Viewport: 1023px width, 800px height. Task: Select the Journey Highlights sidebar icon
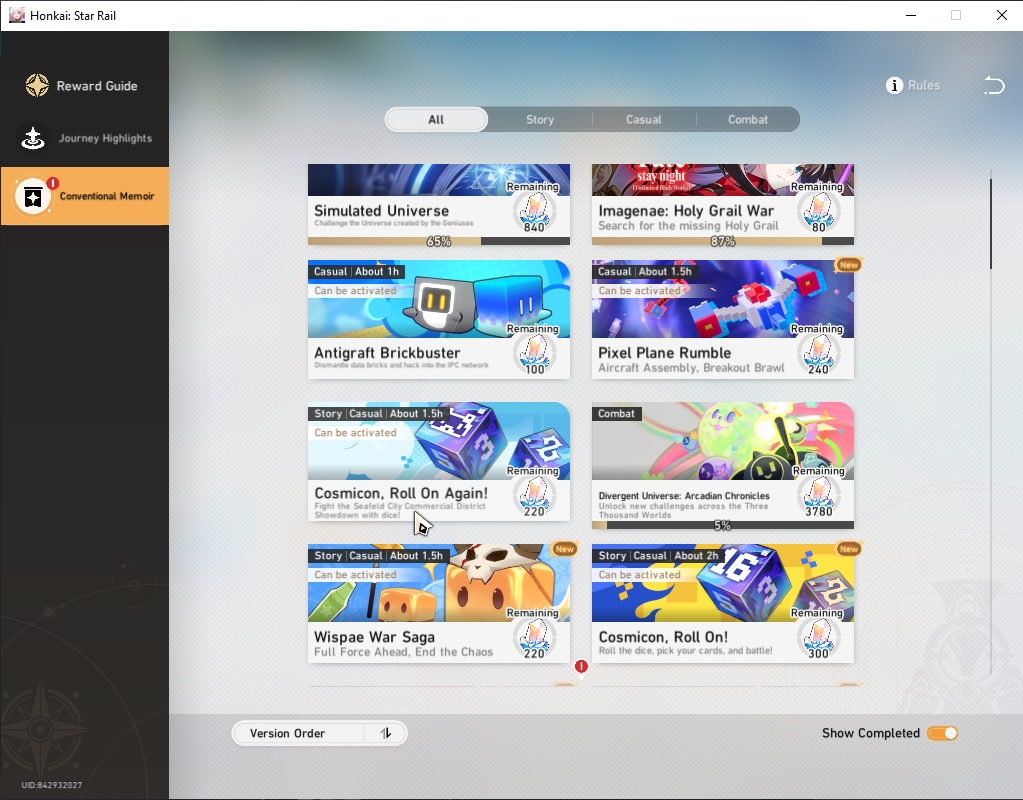33,138
